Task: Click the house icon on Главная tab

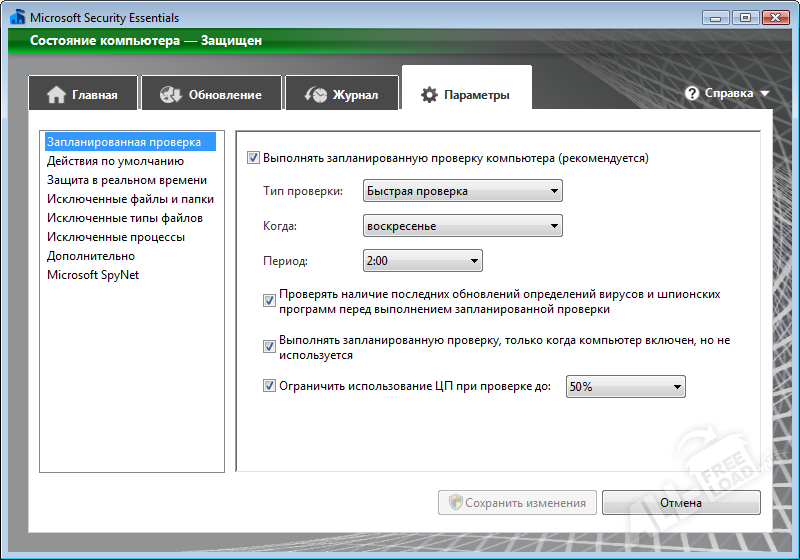Action: point(56,95)
